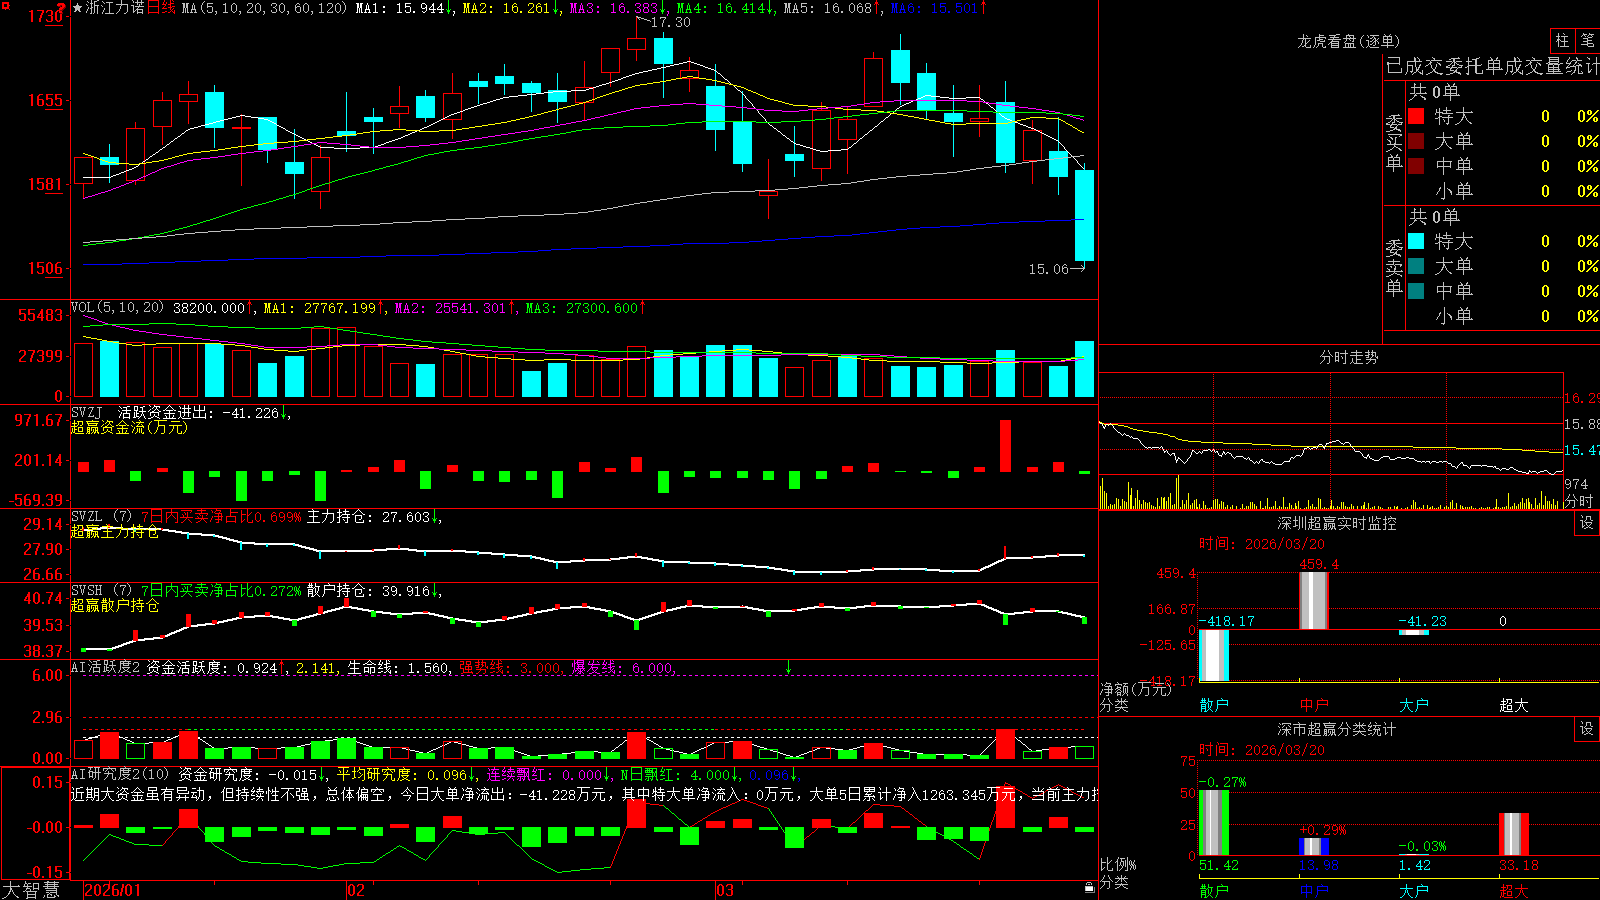This screenshot has height=900, width=1600.
Task: Click the 2026/01 date marker on time axis
Action: click(x=113, y=890)
